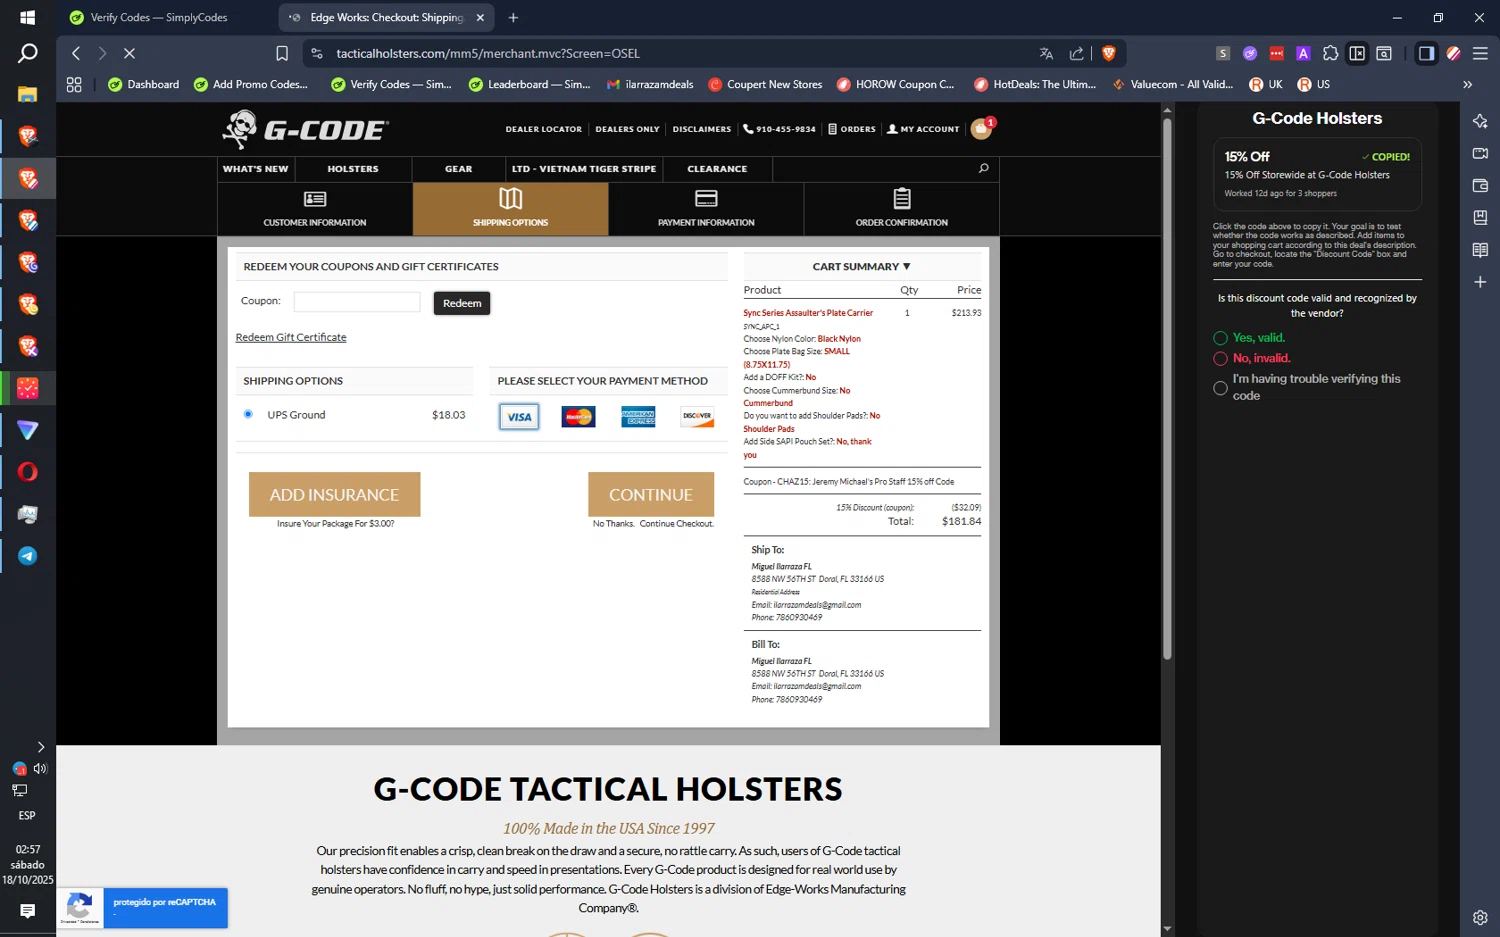Click the Coupon code input field
This screenshot has width=1500, height=937.
[x=357, y=302]
